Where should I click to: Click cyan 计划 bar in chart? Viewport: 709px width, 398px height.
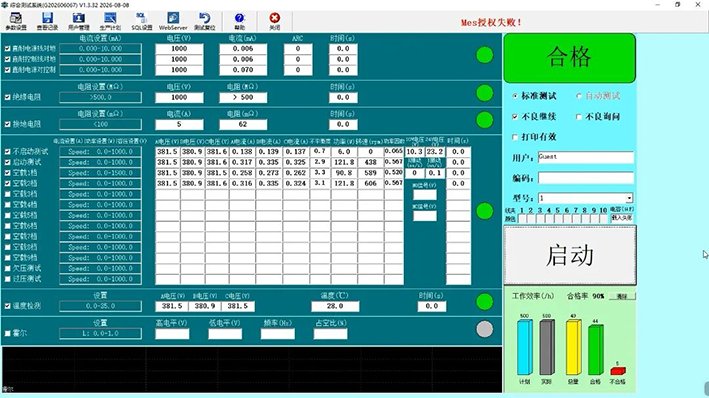pyautogui.click(x=525, y=347)
